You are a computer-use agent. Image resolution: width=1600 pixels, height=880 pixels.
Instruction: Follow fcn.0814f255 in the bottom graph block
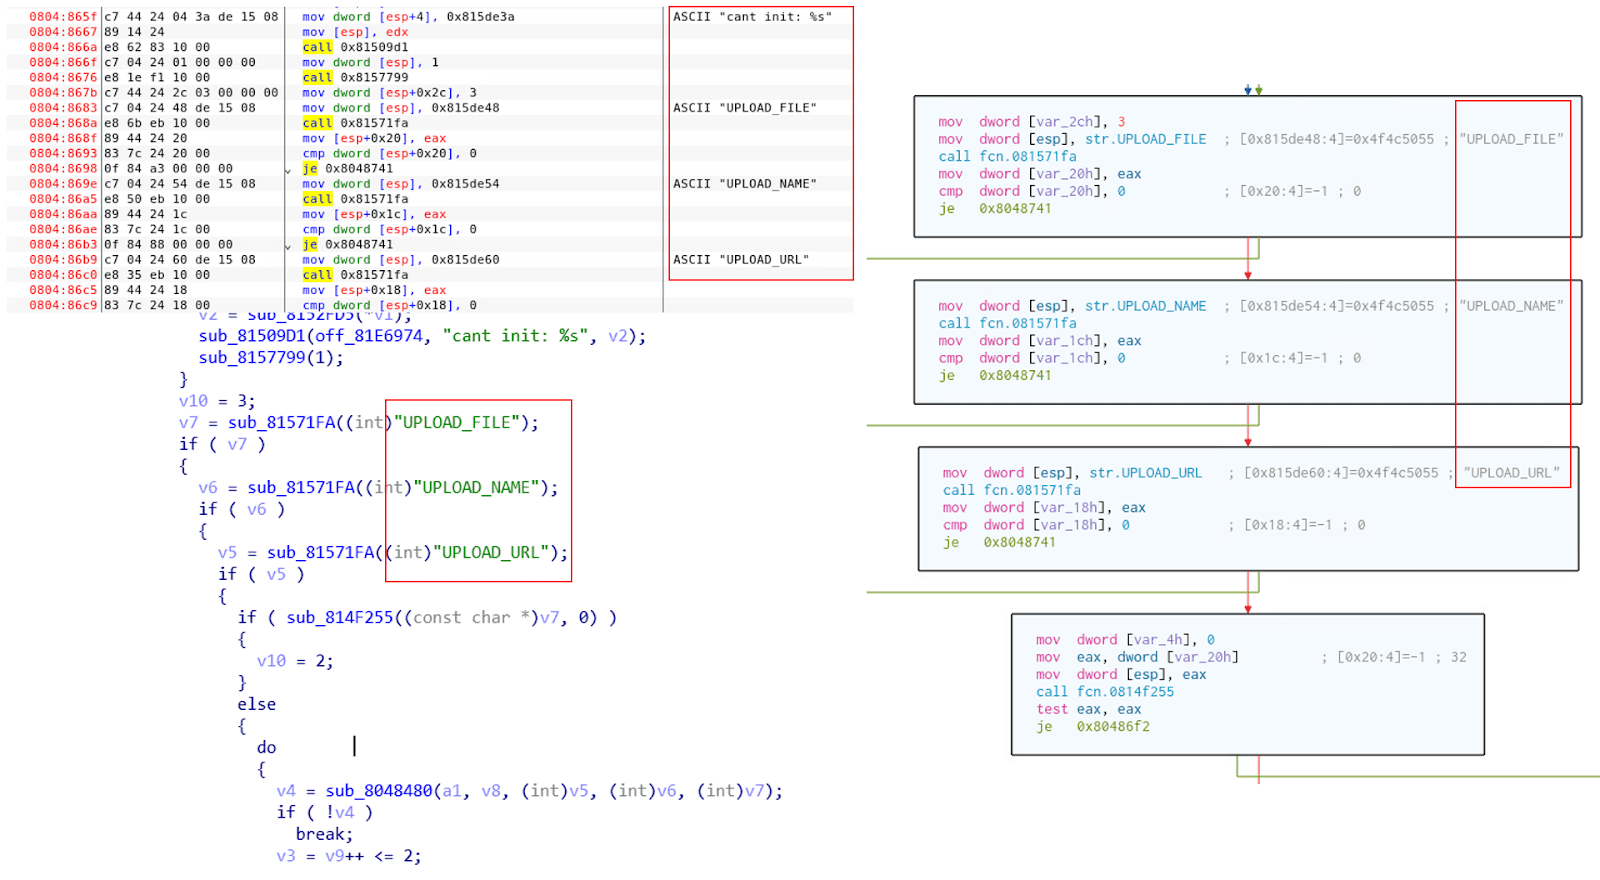click(1125, 692)
